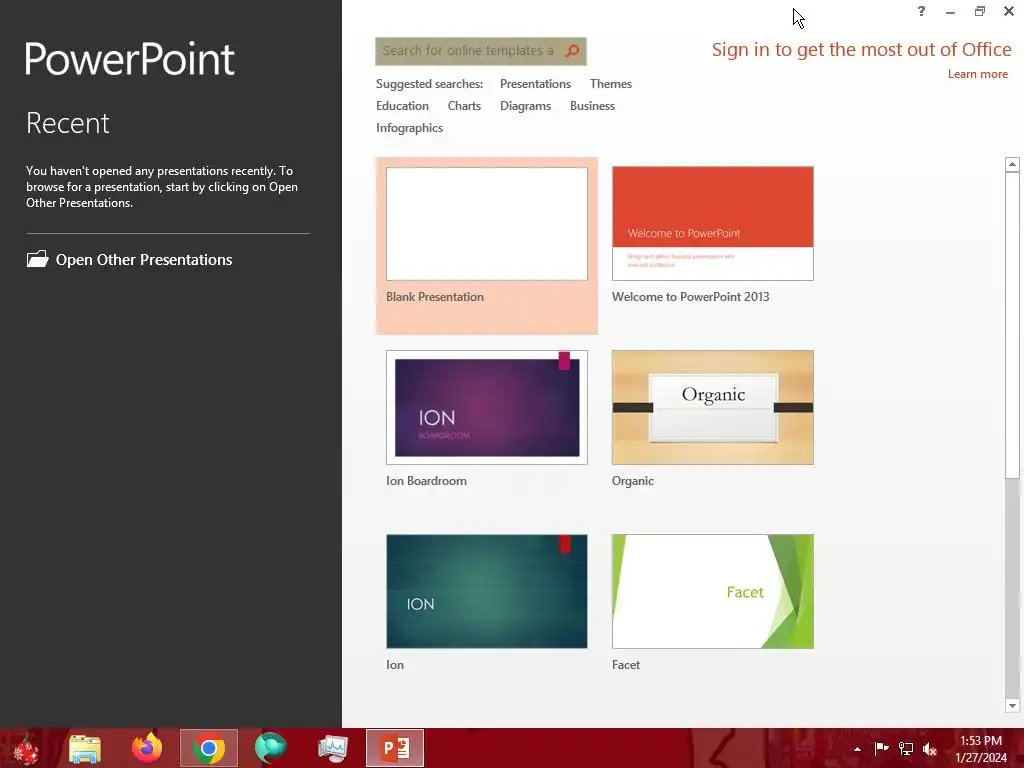Image resolution: width=1024 pixels, height=768 pixels.
Task: Select the Diagrams suggested search
Action: (x=525, y=106)
